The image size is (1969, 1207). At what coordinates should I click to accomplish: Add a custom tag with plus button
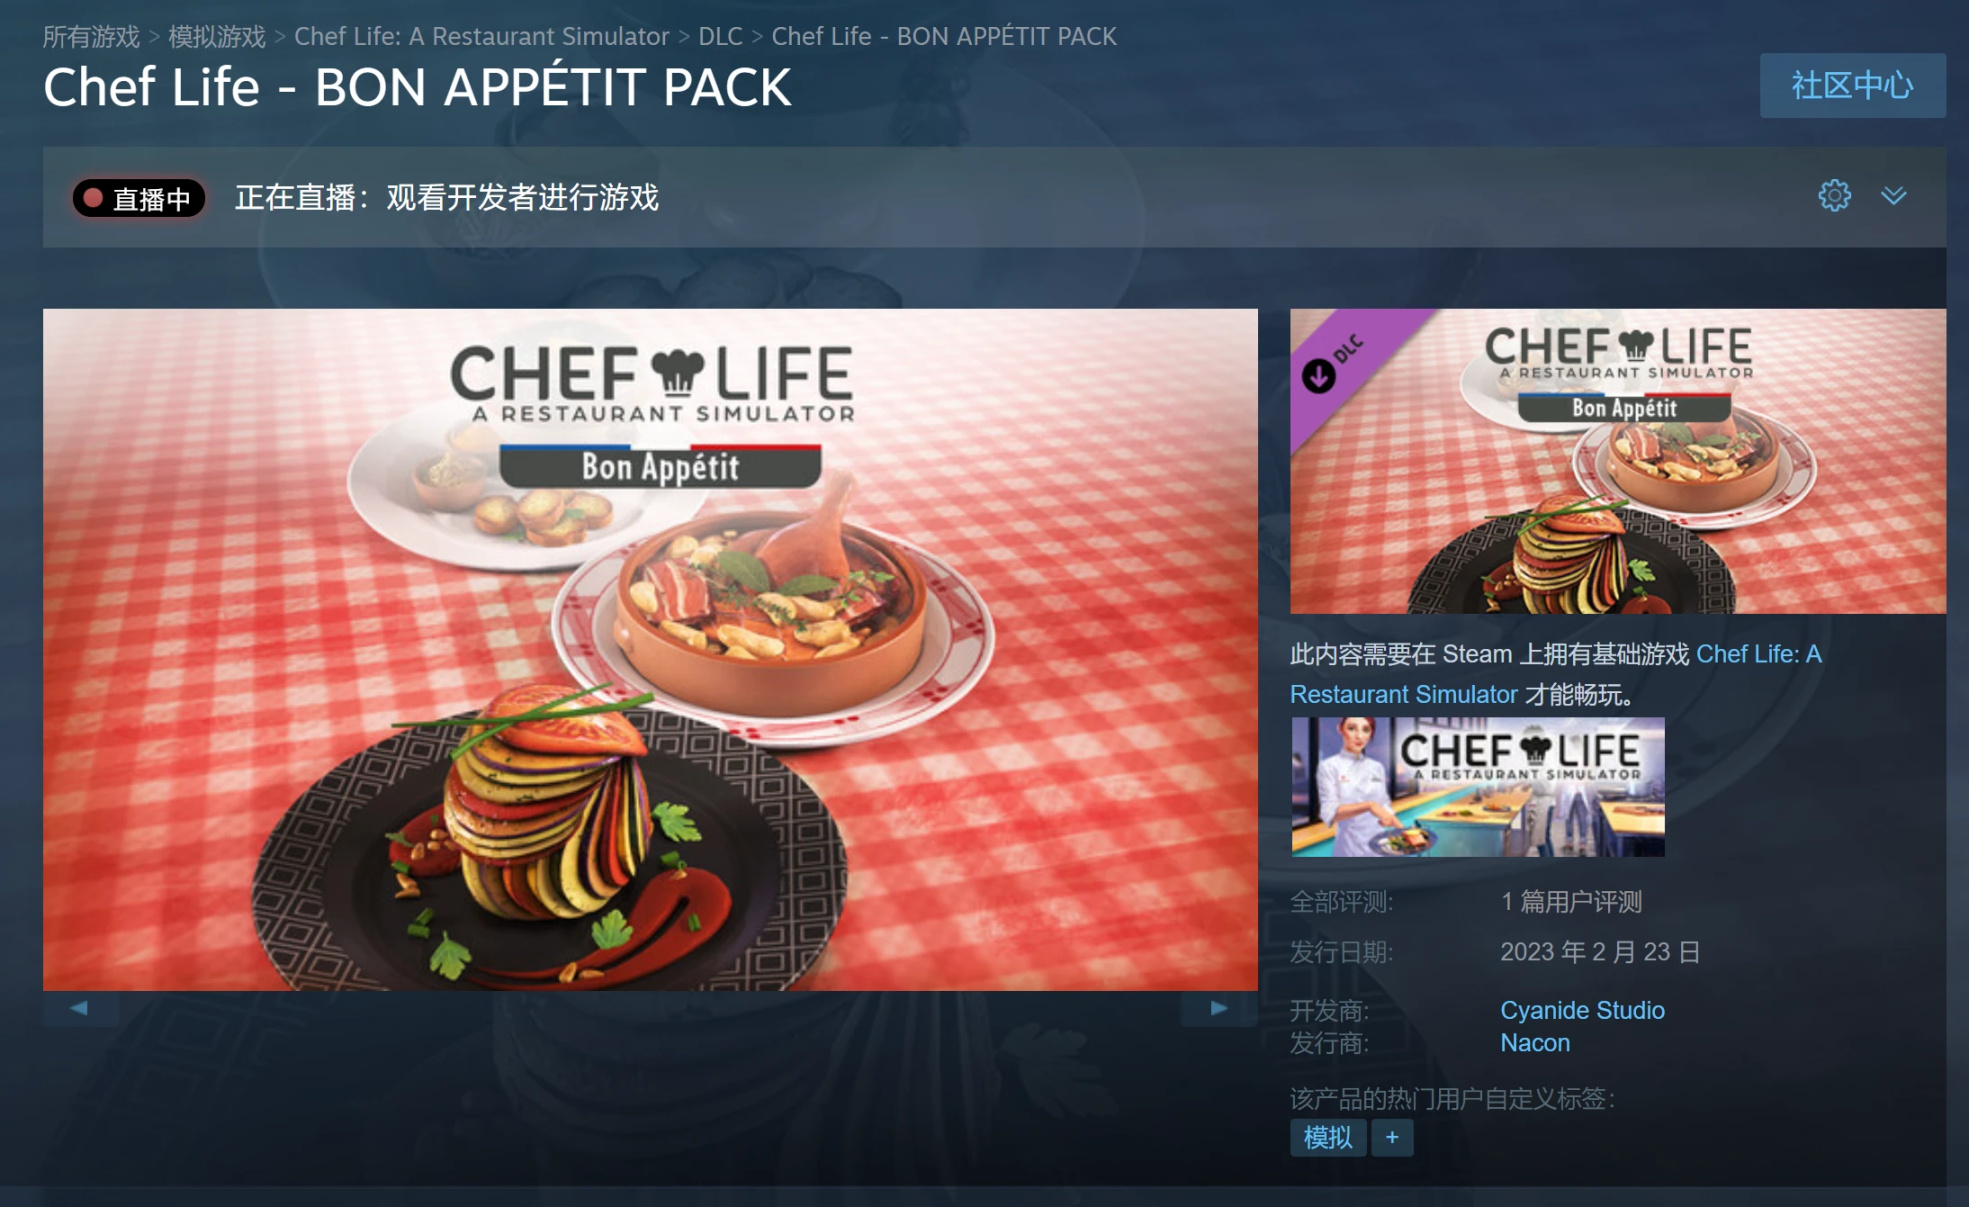coord(1392,1137)
